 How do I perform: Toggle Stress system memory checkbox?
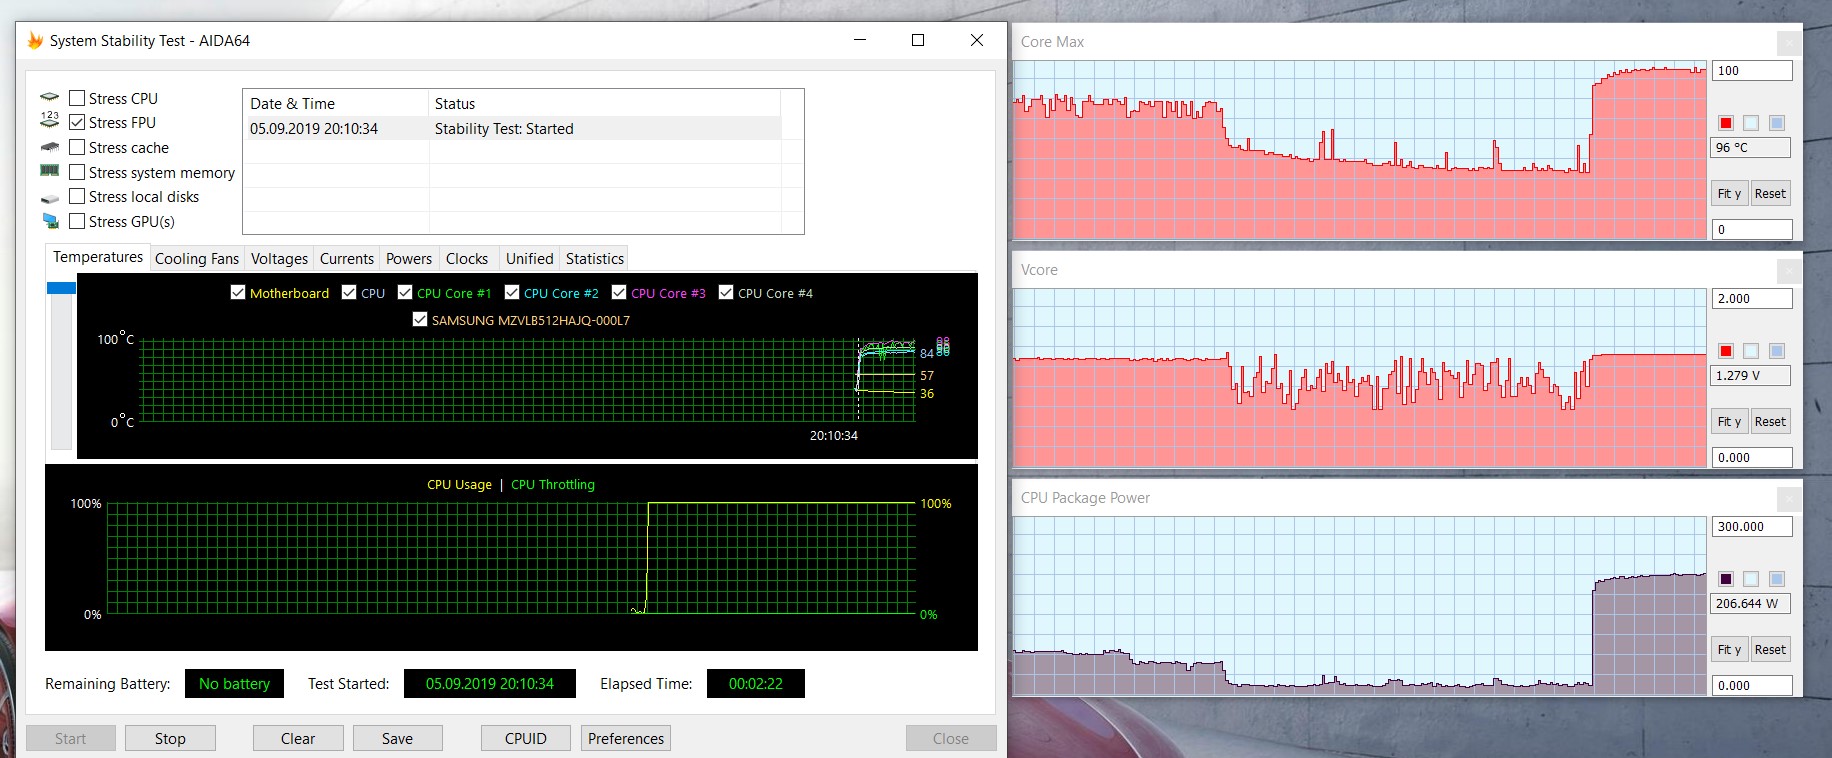tap(77, 172)
